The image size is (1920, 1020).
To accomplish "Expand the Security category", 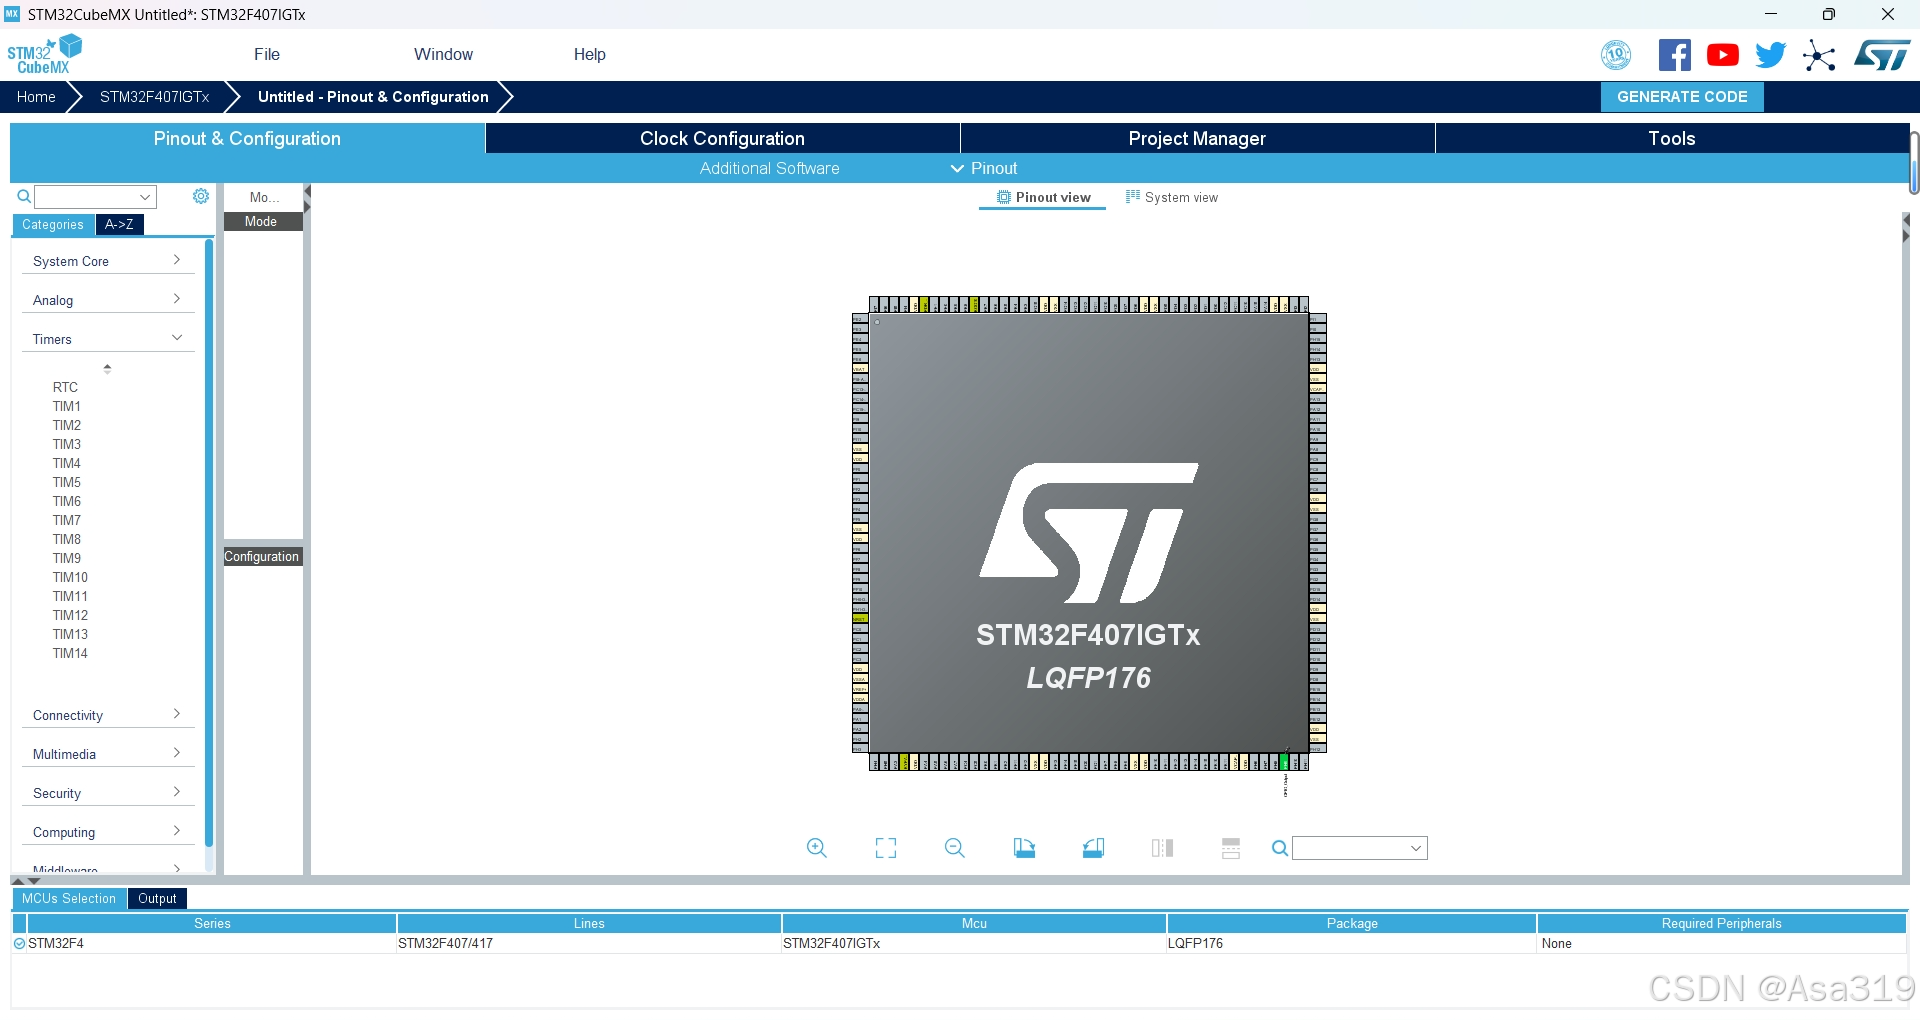I will (x=107, y=793).
